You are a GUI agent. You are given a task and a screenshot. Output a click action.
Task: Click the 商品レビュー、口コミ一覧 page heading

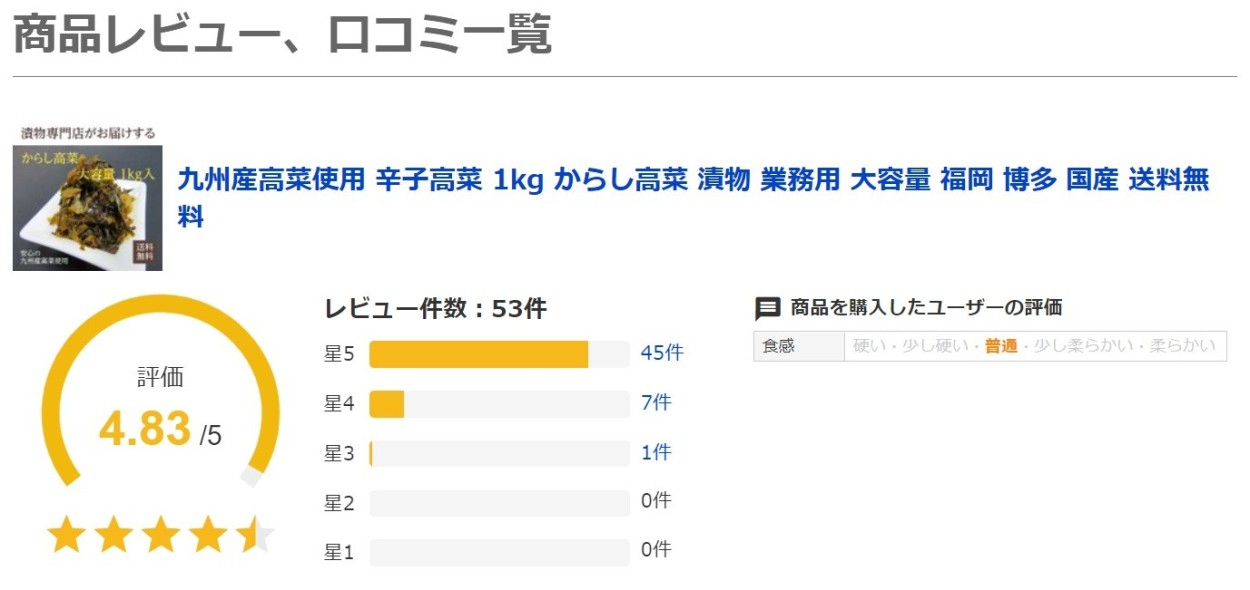pyautogui.click(x=282, y=35)
